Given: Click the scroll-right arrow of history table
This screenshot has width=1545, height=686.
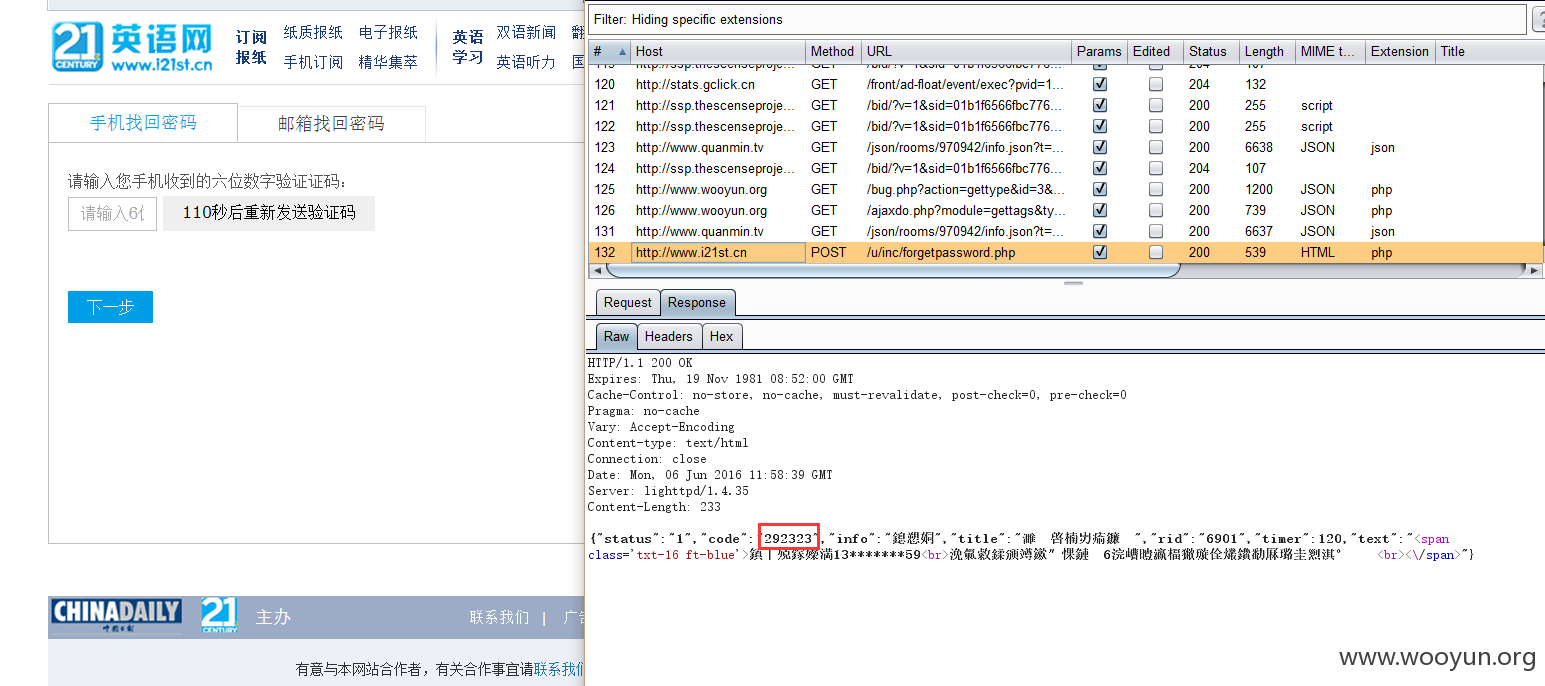Looking at the screenshot, I should [x=1536, y=270].
